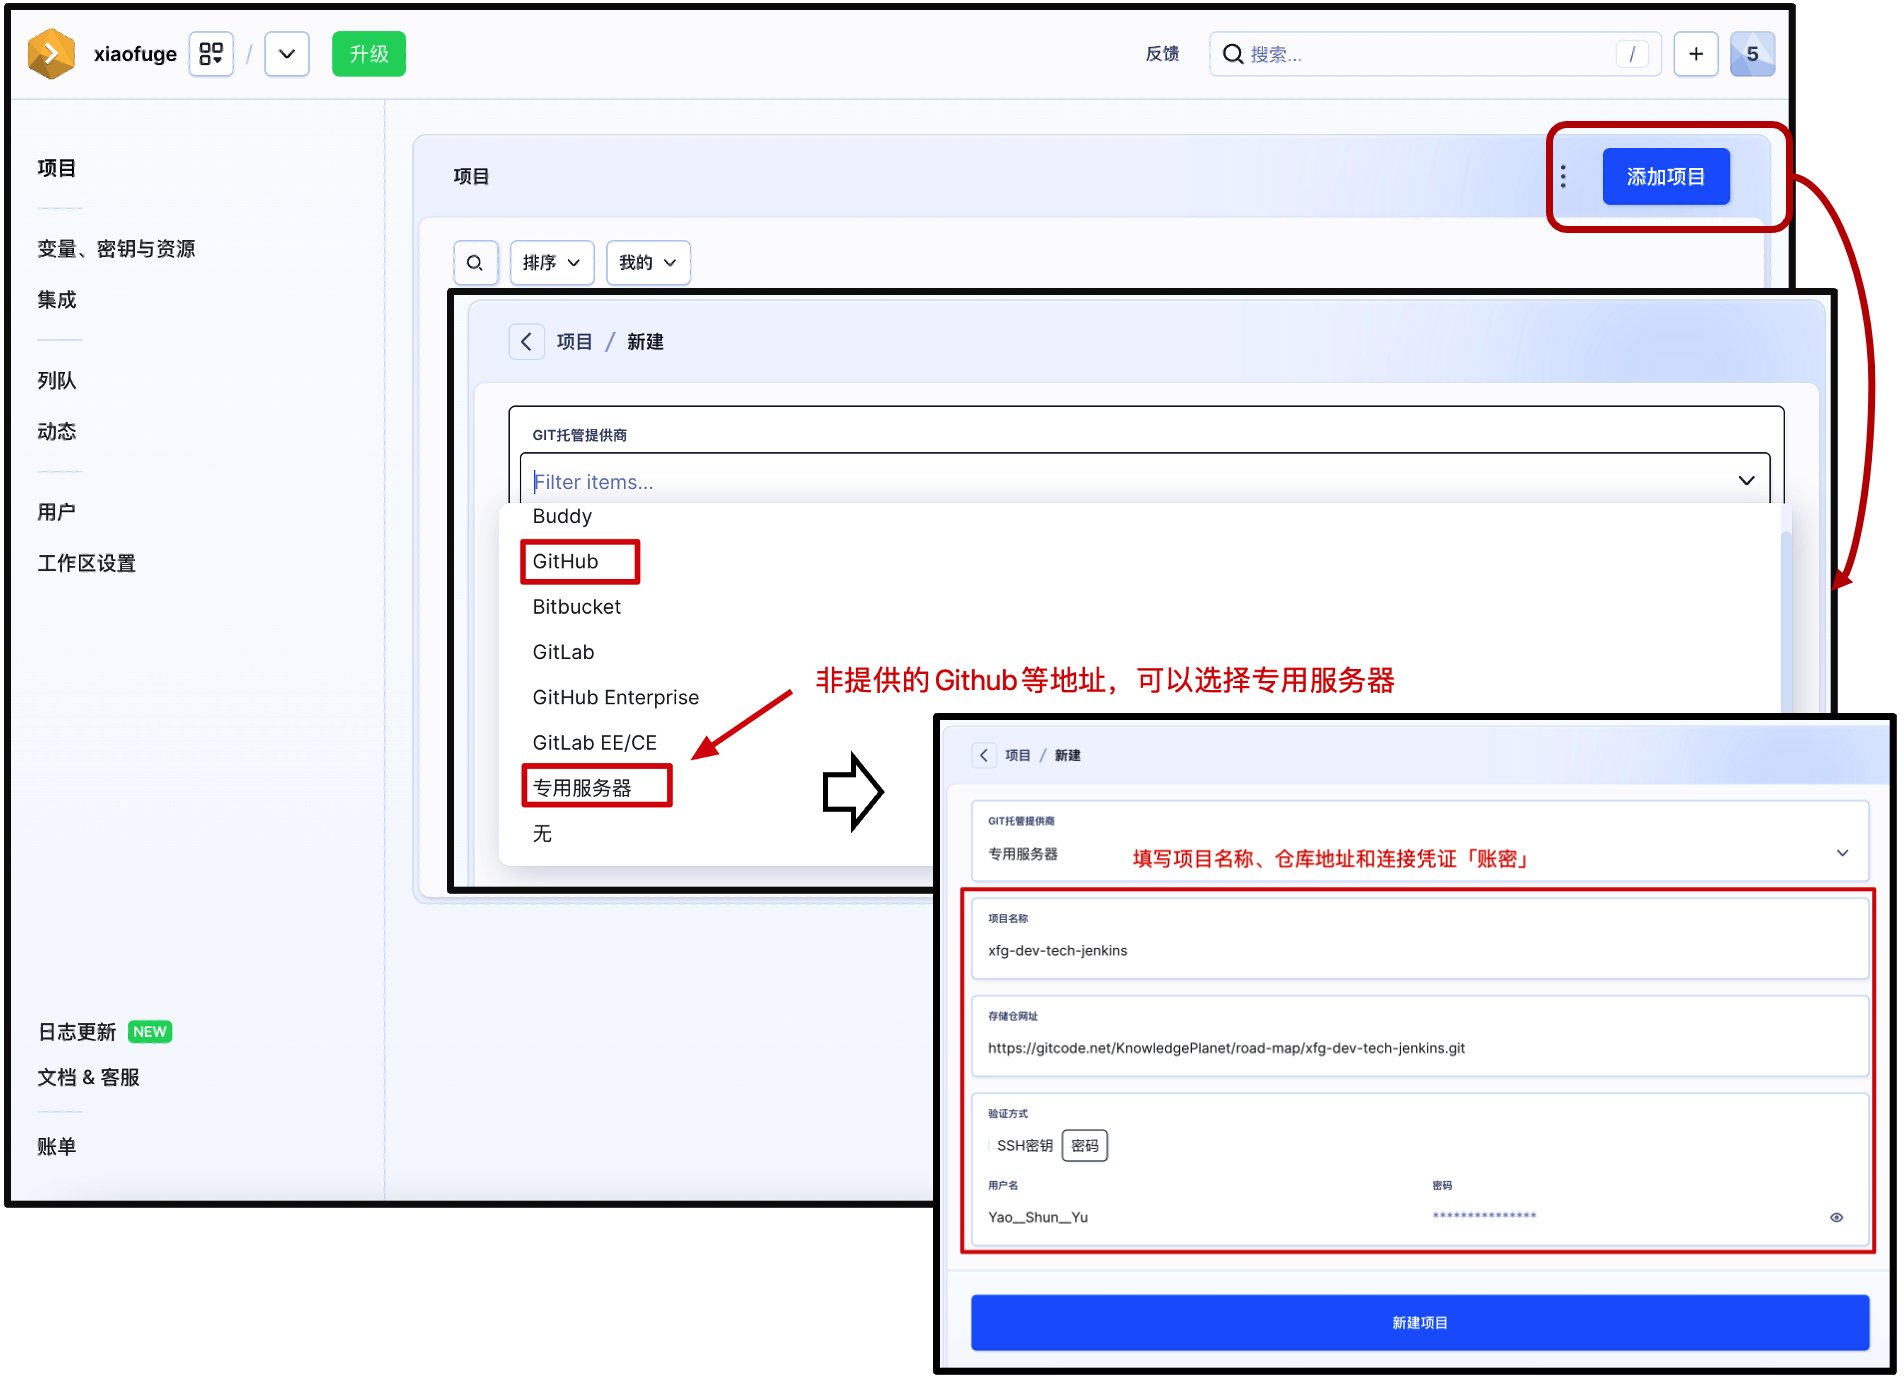The height and width of the screenshot is (1380, 1904).
Task: Open 工作区设置 in the sidebar
Action: [x=87, y=564]
